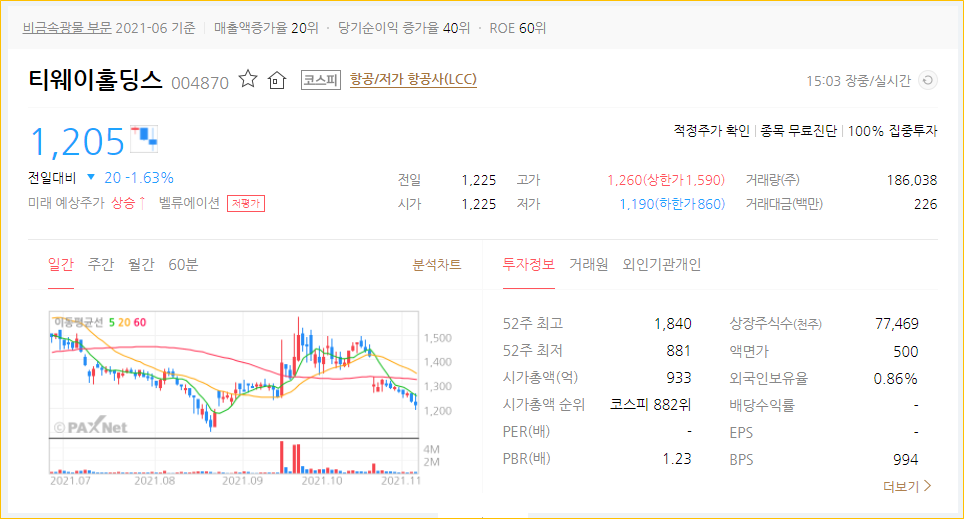Screen dimensions: 964x519
Task: Click the 거래대금(백만) value 226
Action: pyautogui.click(x=925, y=204)
